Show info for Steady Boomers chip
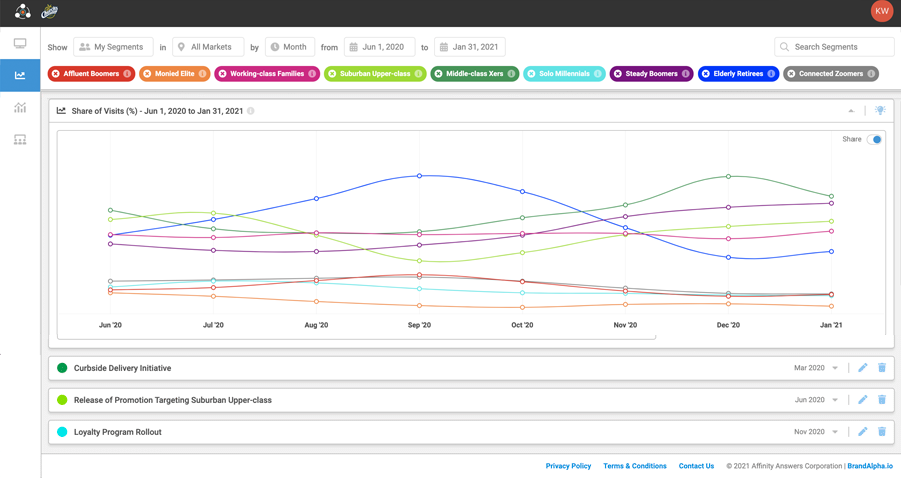 coord(686,74)
